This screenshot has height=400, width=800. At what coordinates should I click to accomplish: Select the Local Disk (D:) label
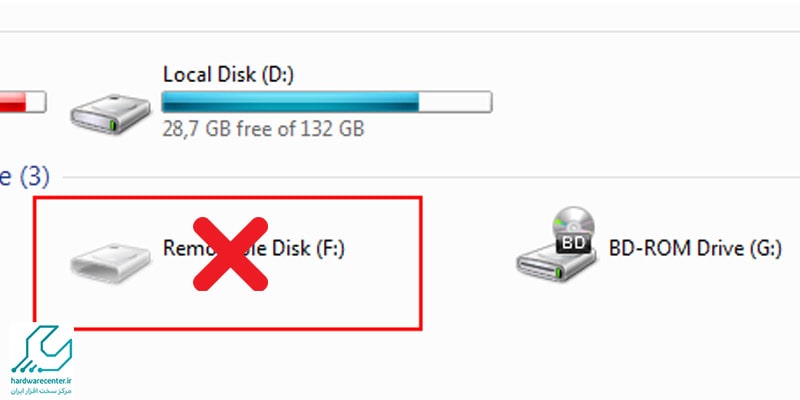point(228,74)
